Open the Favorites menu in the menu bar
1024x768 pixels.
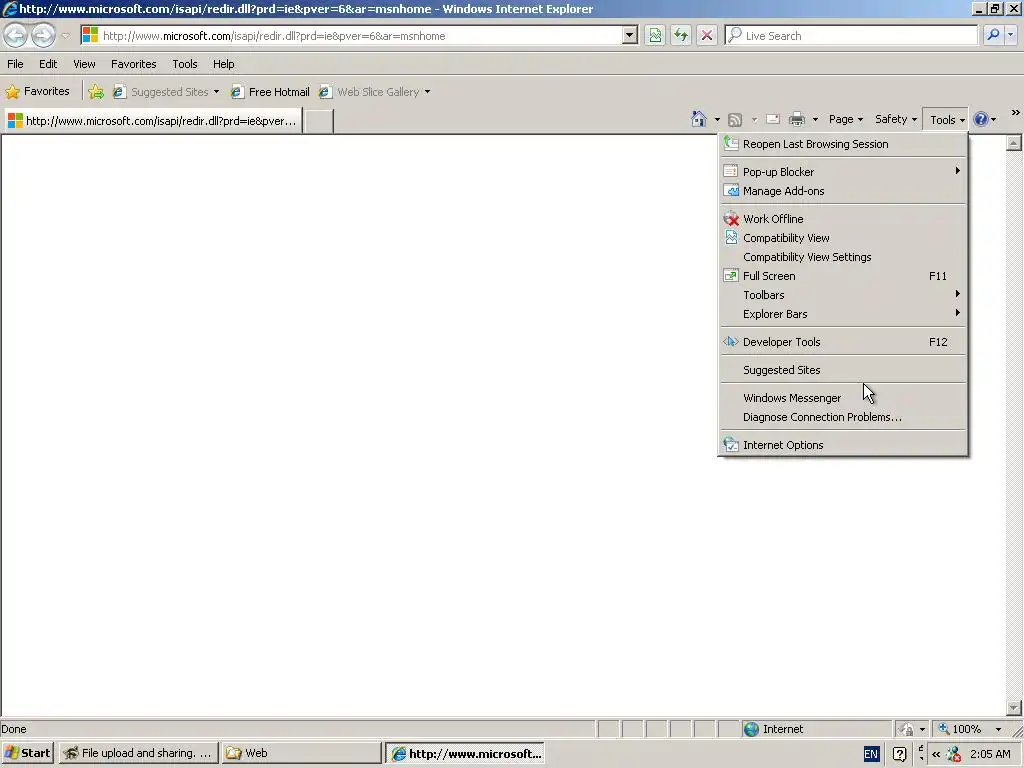tap(134, 64)
